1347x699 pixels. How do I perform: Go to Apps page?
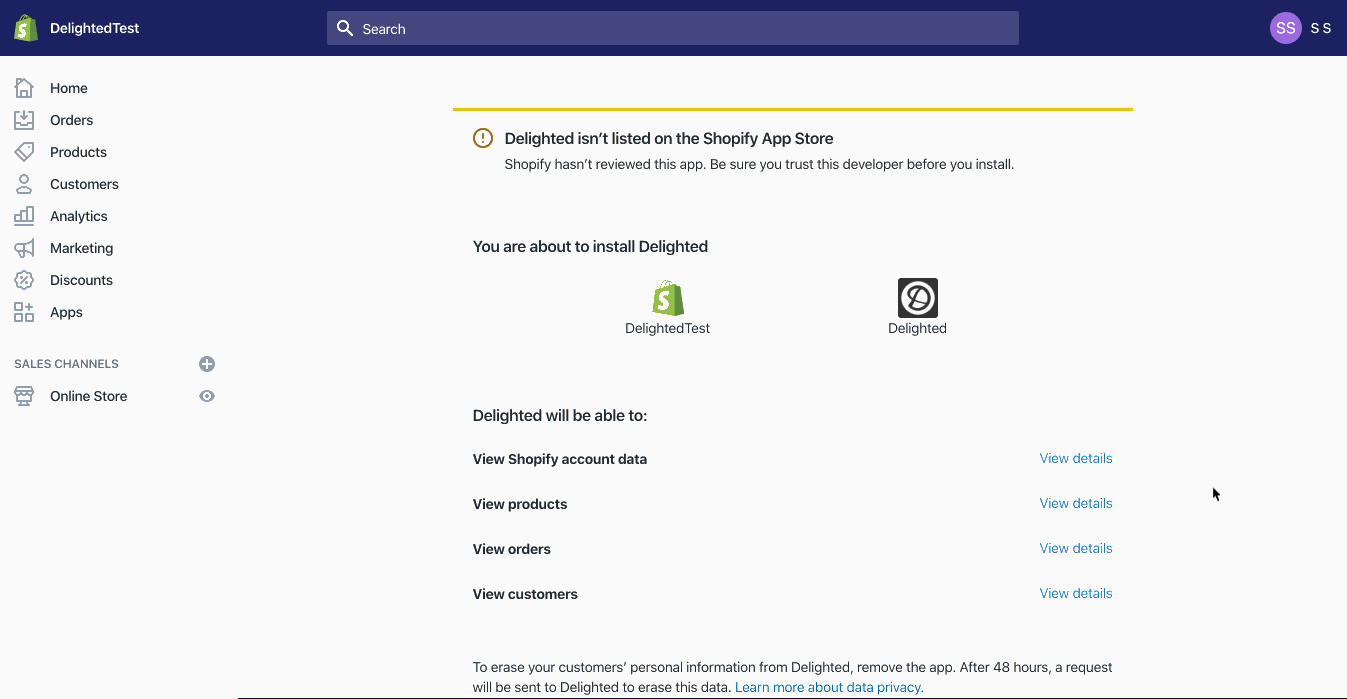click(67, 312)
